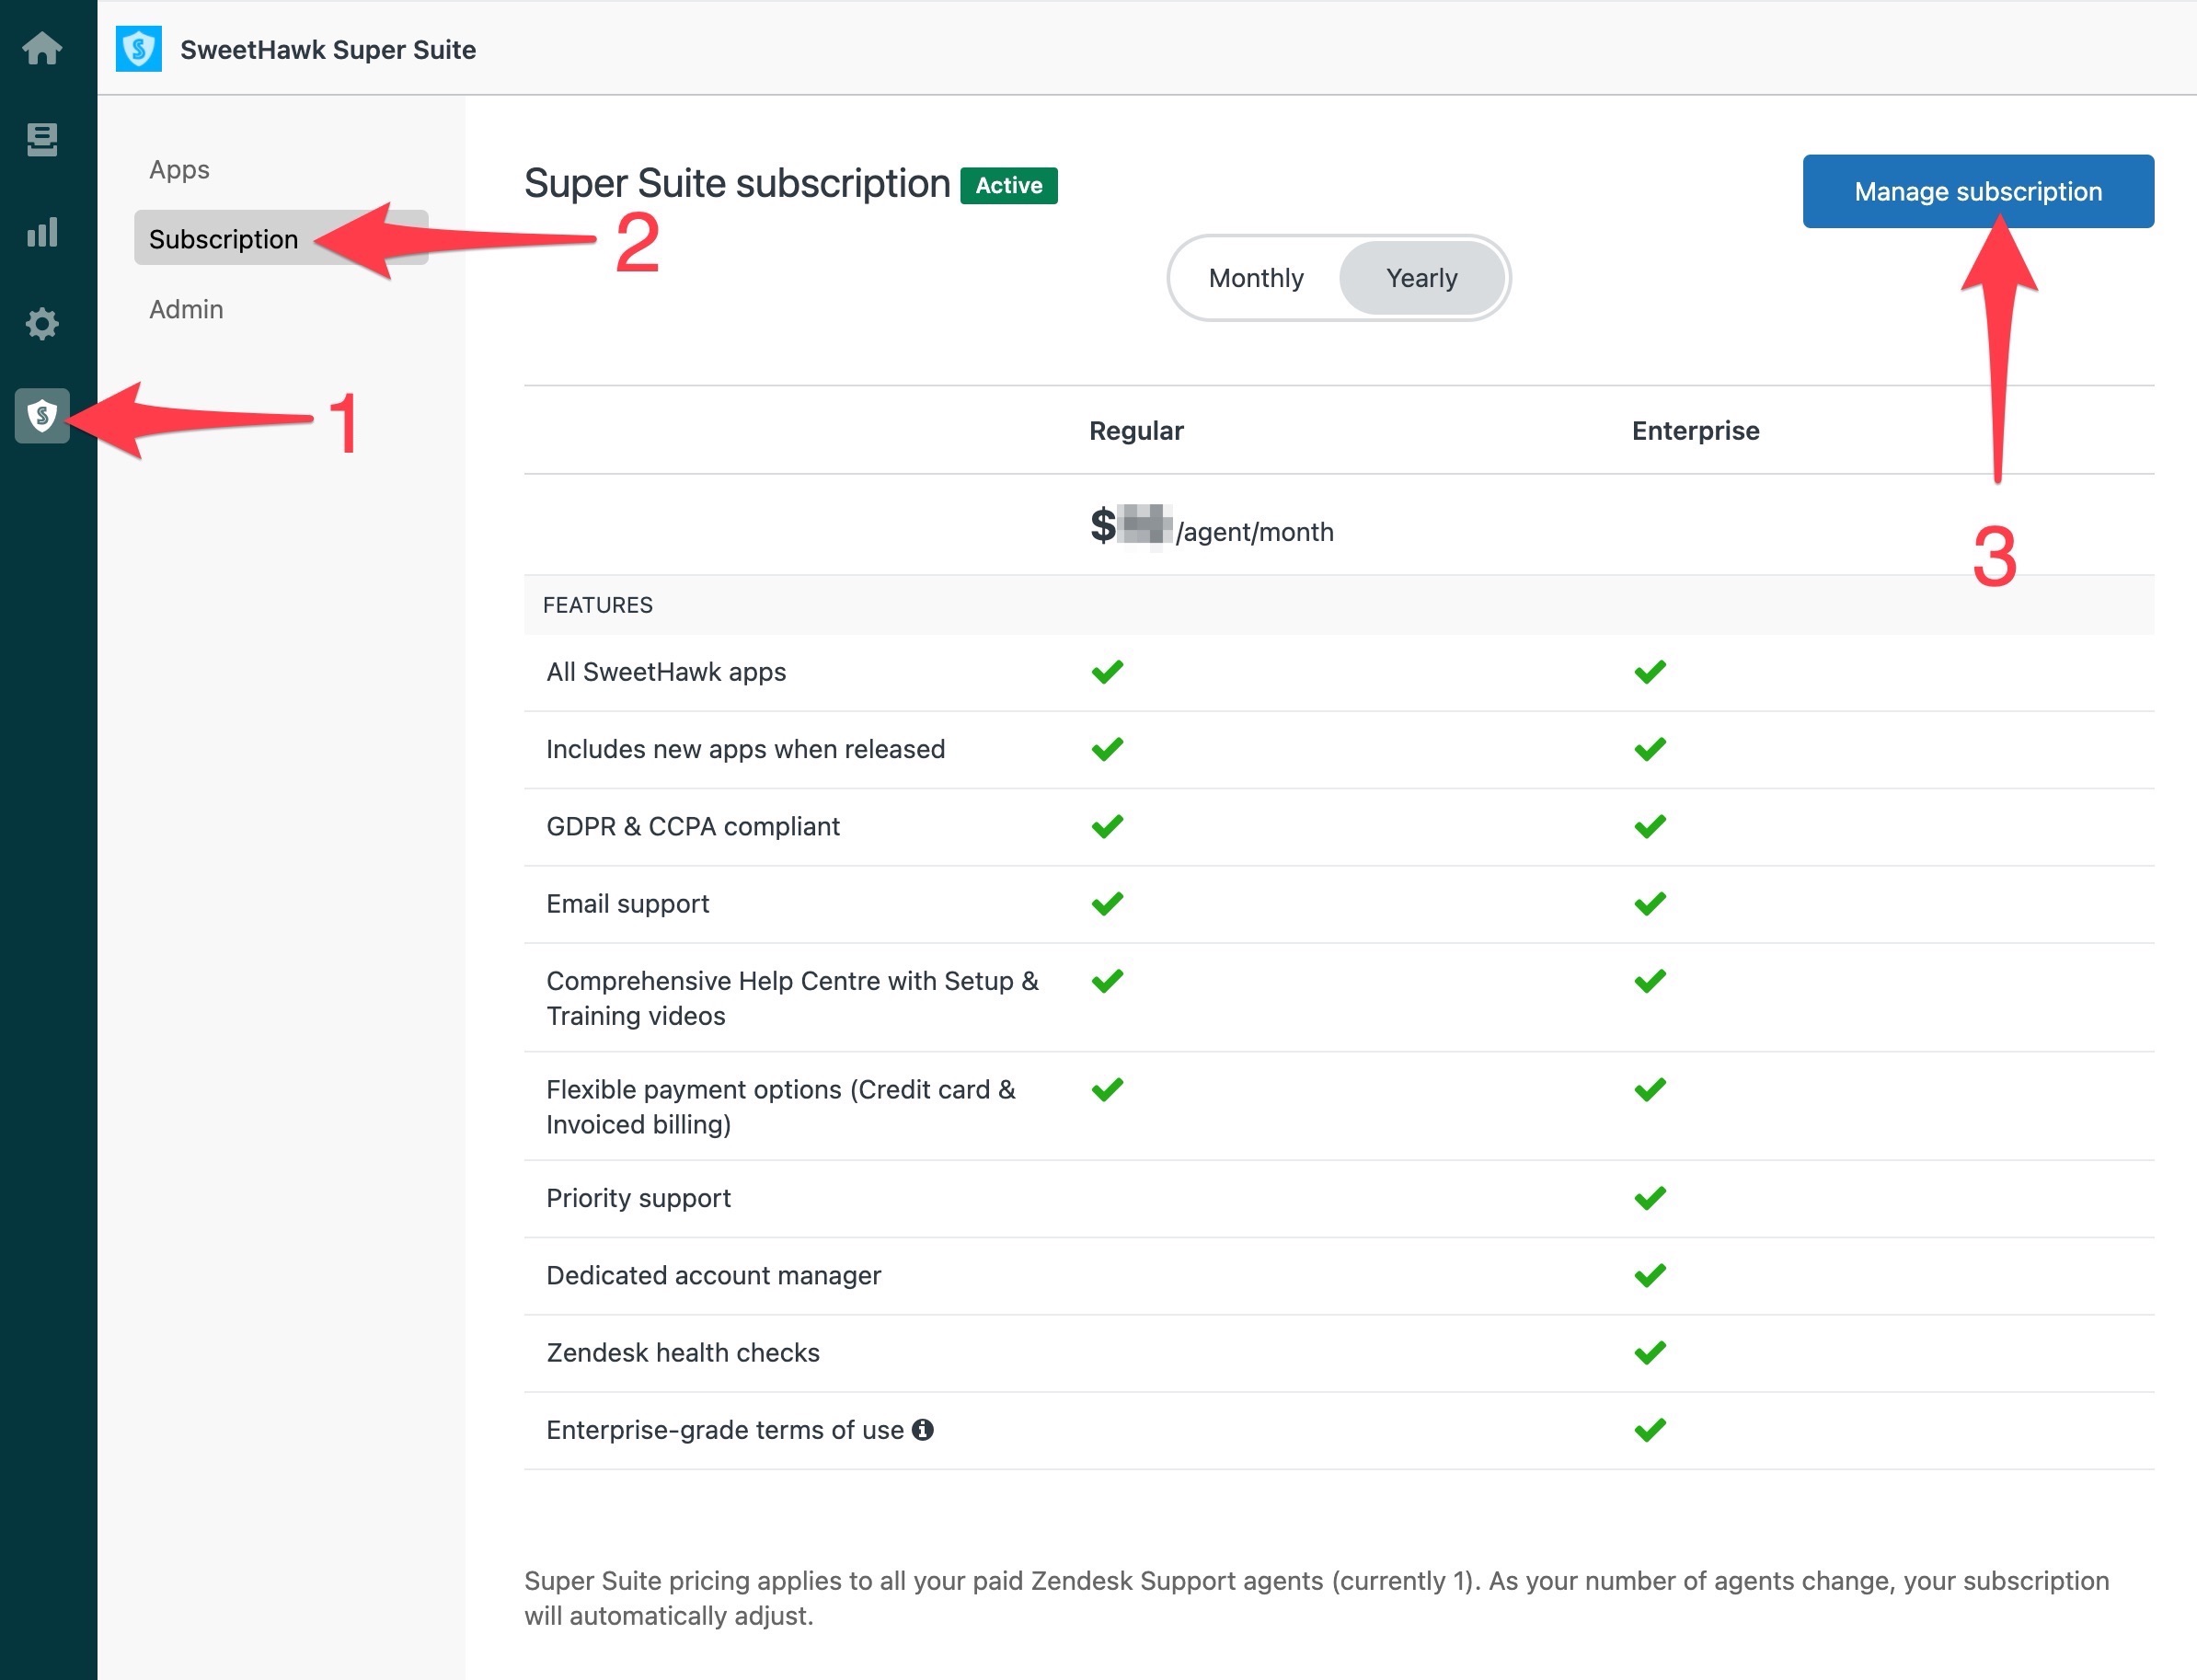Click Enterprise checkmark for Flexible payment options
Image resolution: width=2197 pixels, height=1680 pixels.
(x=1650, y=1089)
